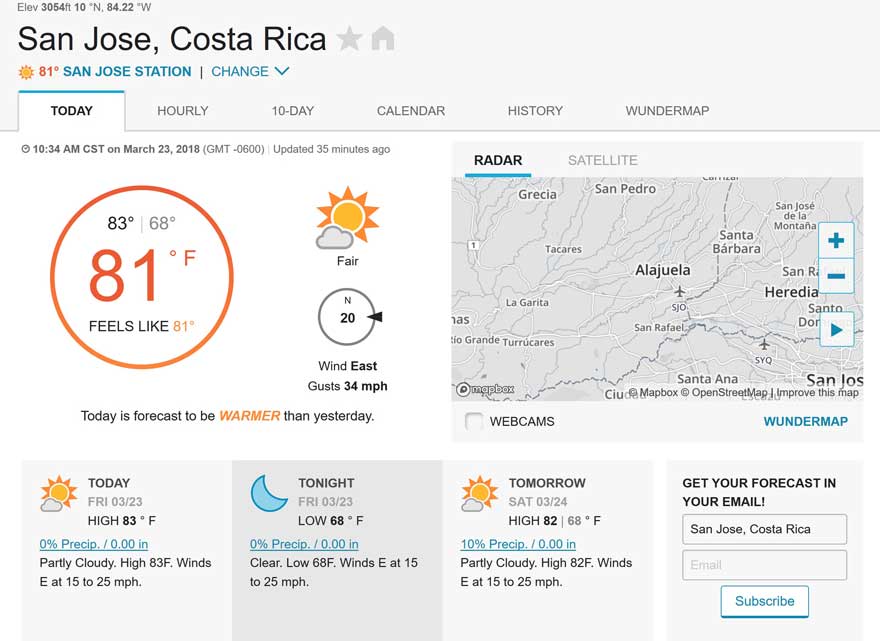Open the San Jose Station link
Image resolution: width=880 pixels, height=641 pixels.
coord(127,72)
